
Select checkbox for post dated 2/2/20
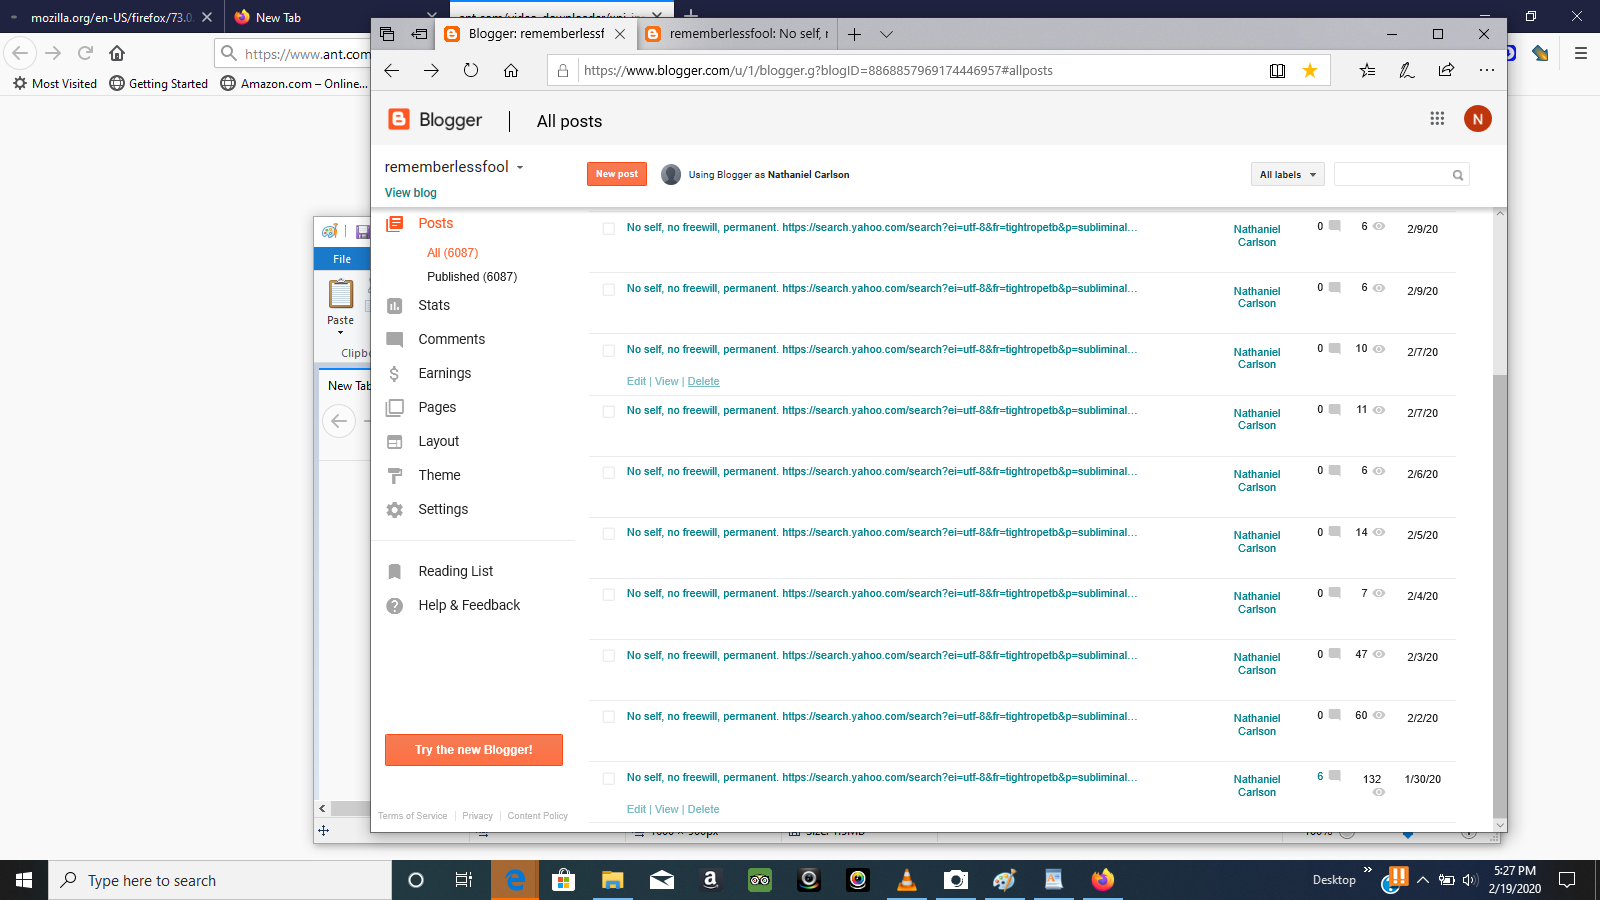[608, 717]
